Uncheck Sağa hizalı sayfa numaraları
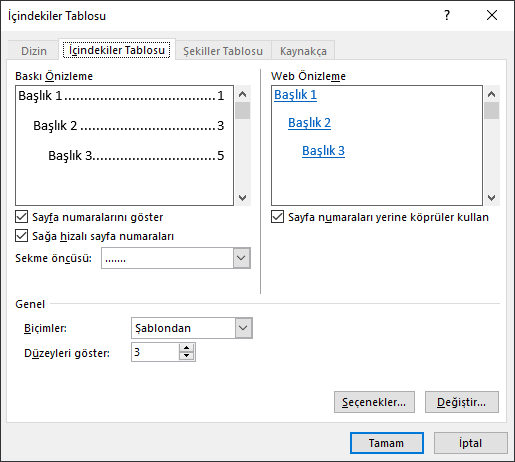Image resolution: width=515 pixels, height=462 pixels. tap(22, 236)
